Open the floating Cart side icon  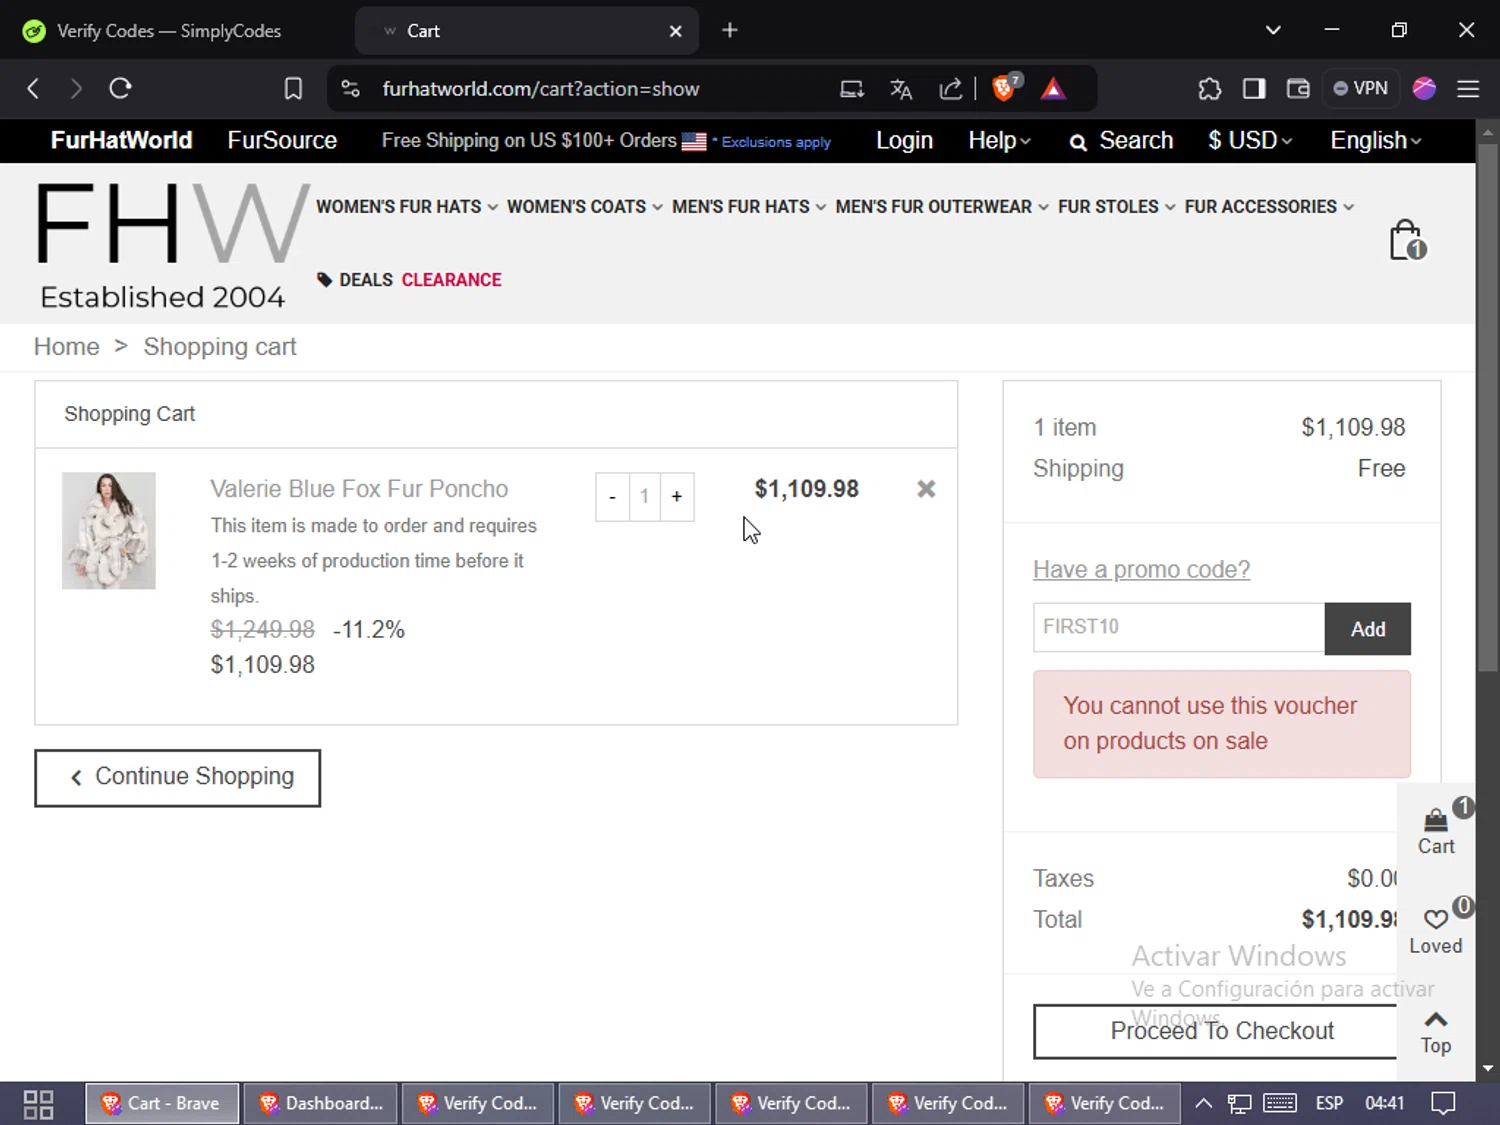pyautogui.click(x=1436, y=830)
